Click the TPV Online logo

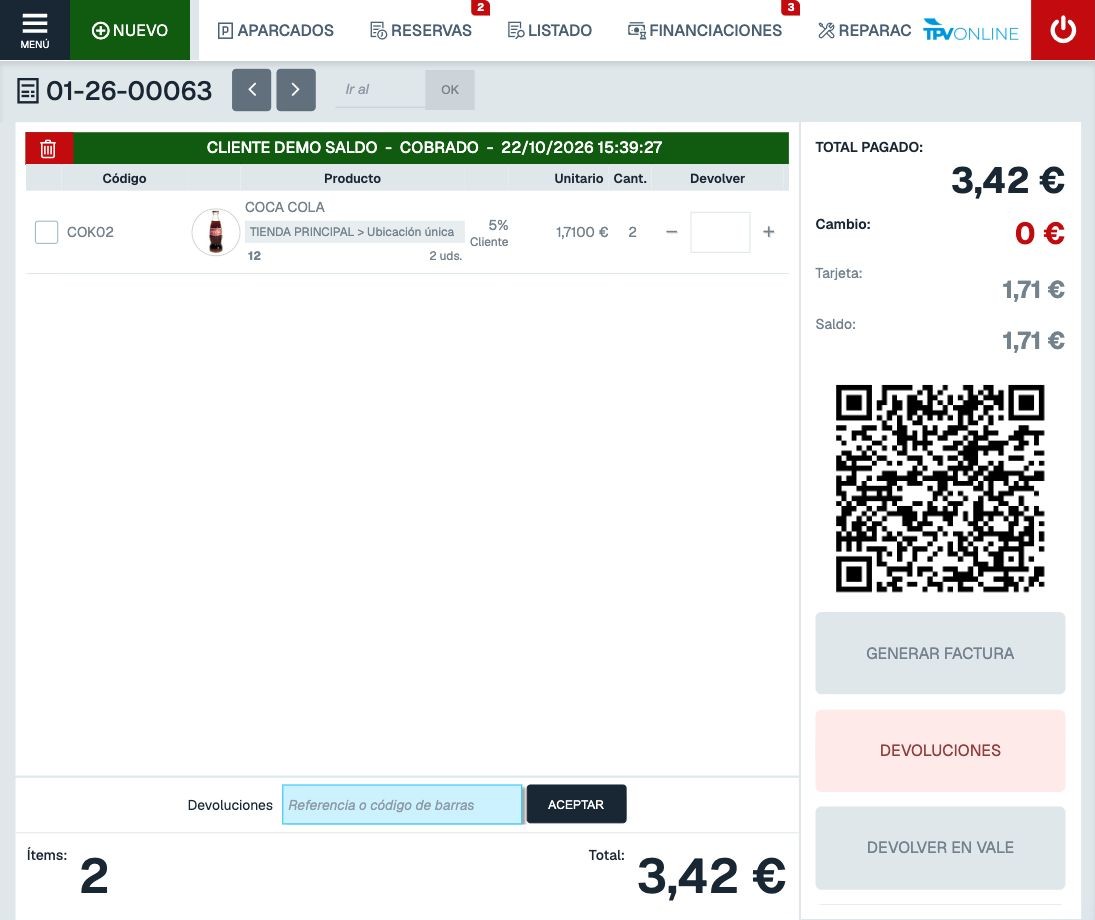tap(971, 30)
